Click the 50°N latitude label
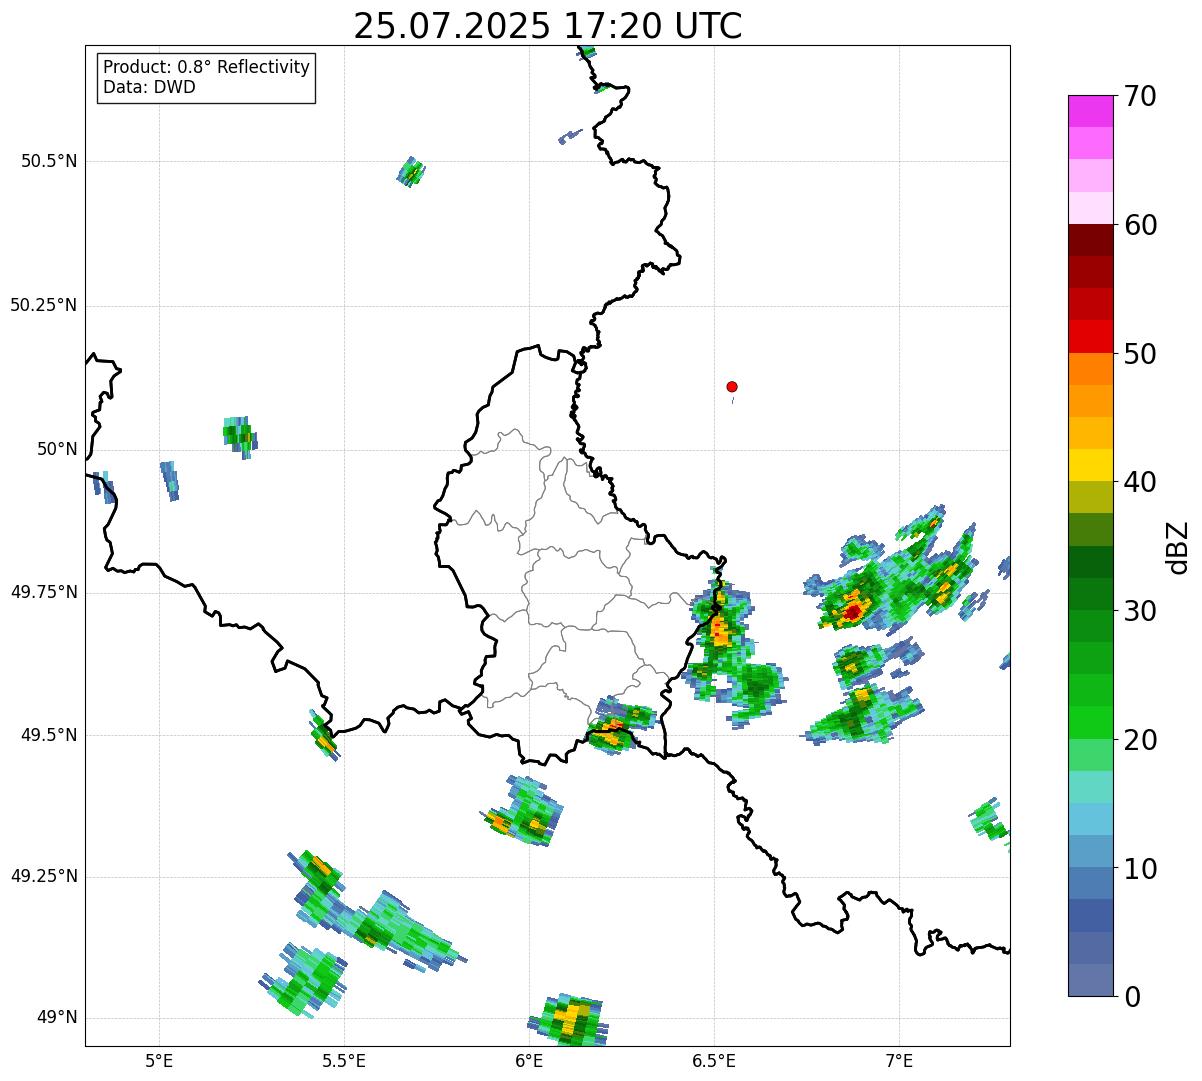This screenshot has height=1081, width=1202. (57, 449)
